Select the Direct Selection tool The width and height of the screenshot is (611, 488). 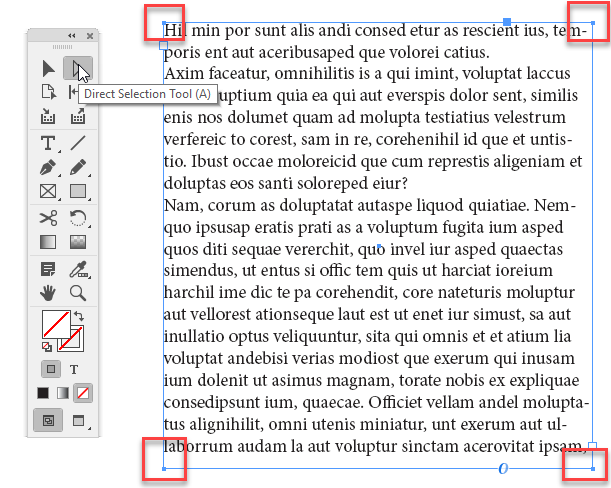coord(76,68)
